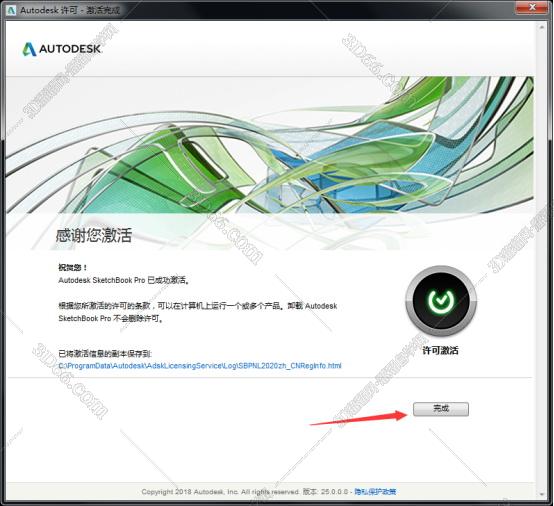
Task: Click the 许可激活 label under the icon
Action: [x=441, y=351]
